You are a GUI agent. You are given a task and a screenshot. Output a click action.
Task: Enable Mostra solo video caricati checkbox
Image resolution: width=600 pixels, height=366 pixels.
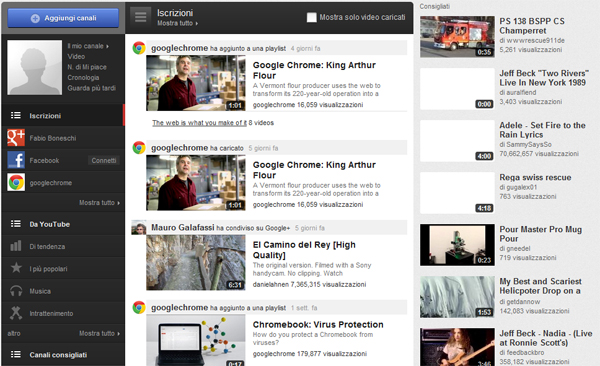pyautogui.click(x=311, y=17)
